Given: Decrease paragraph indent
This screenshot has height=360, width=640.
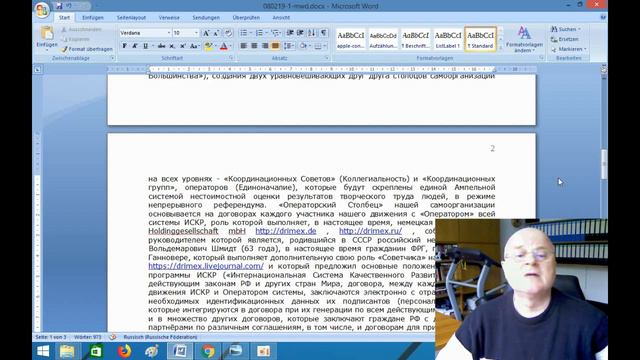Looking at the screenshot, I should (290, 33).
